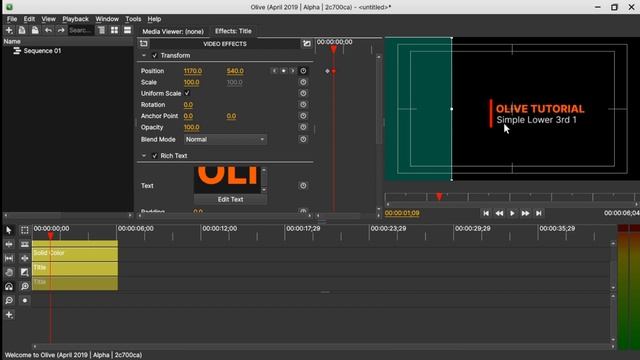Image resolution: width=640 pixels, height=360 pixels.
Task: Switch project panel to tree view
Action: pyautogui.click(x=101, y=30)
